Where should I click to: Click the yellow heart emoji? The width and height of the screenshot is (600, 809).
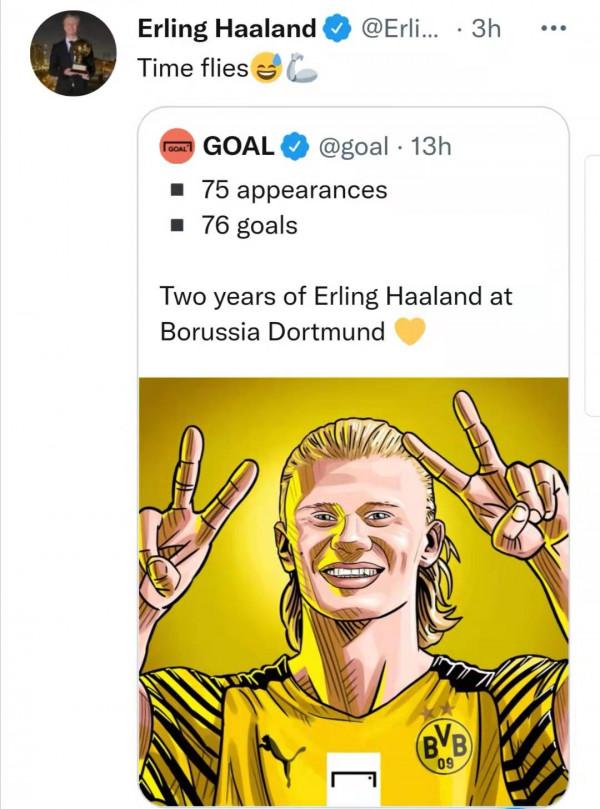coord(410,332)
